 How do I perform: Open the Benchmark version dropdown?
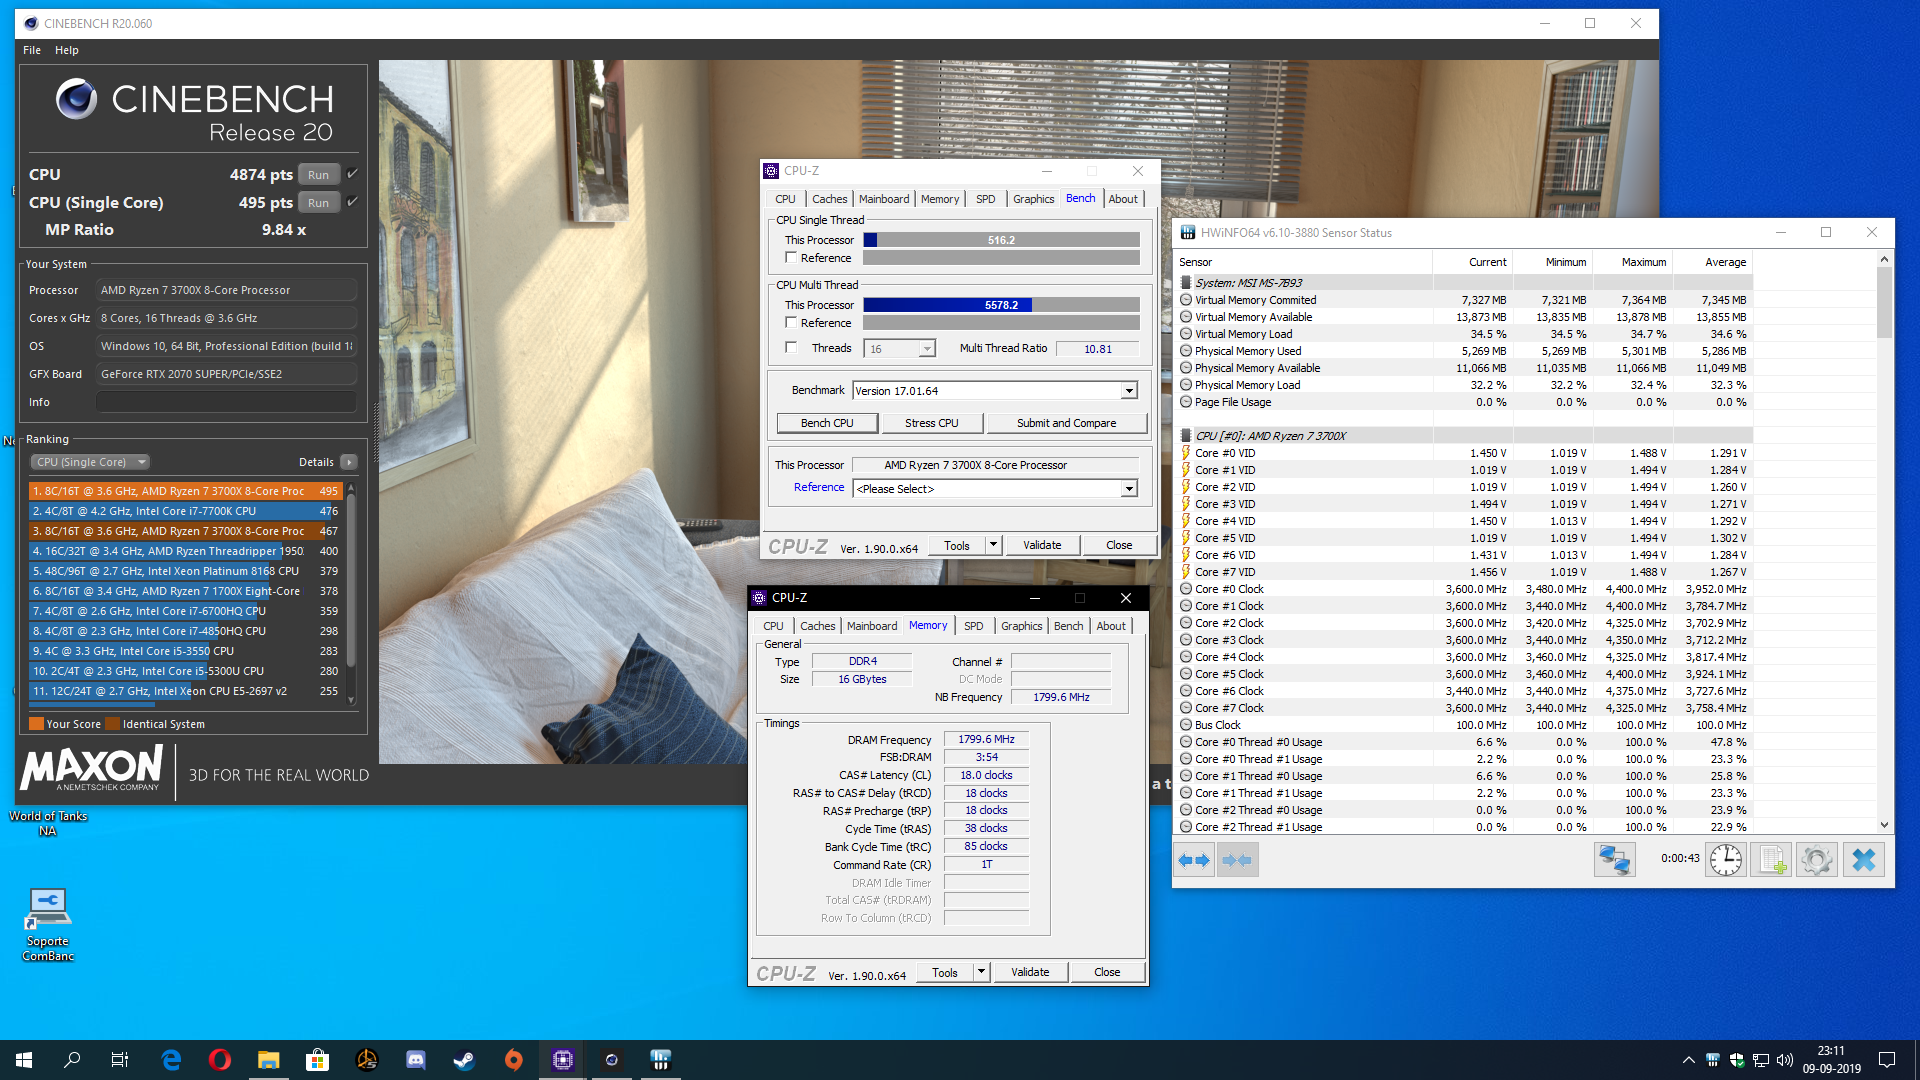pyautogui.click(x=1129, y=391)
